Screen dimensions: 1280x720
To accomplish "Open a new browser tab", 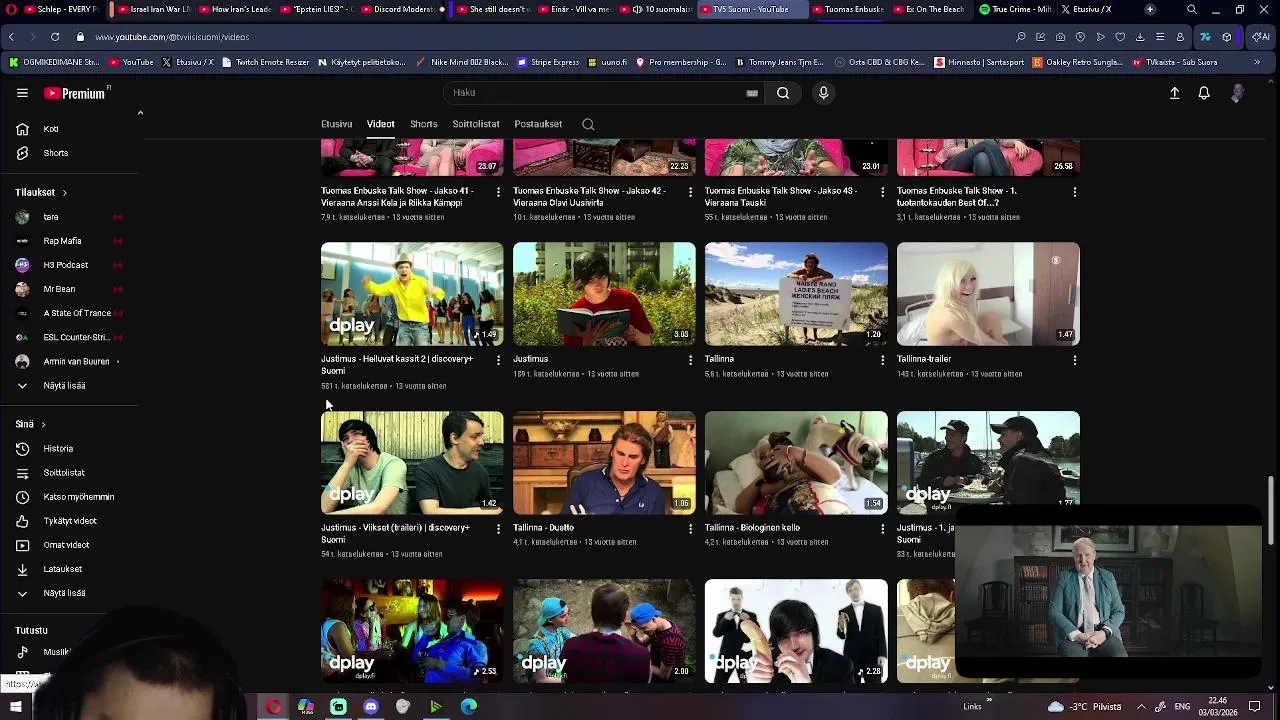I will [1150, 9].
